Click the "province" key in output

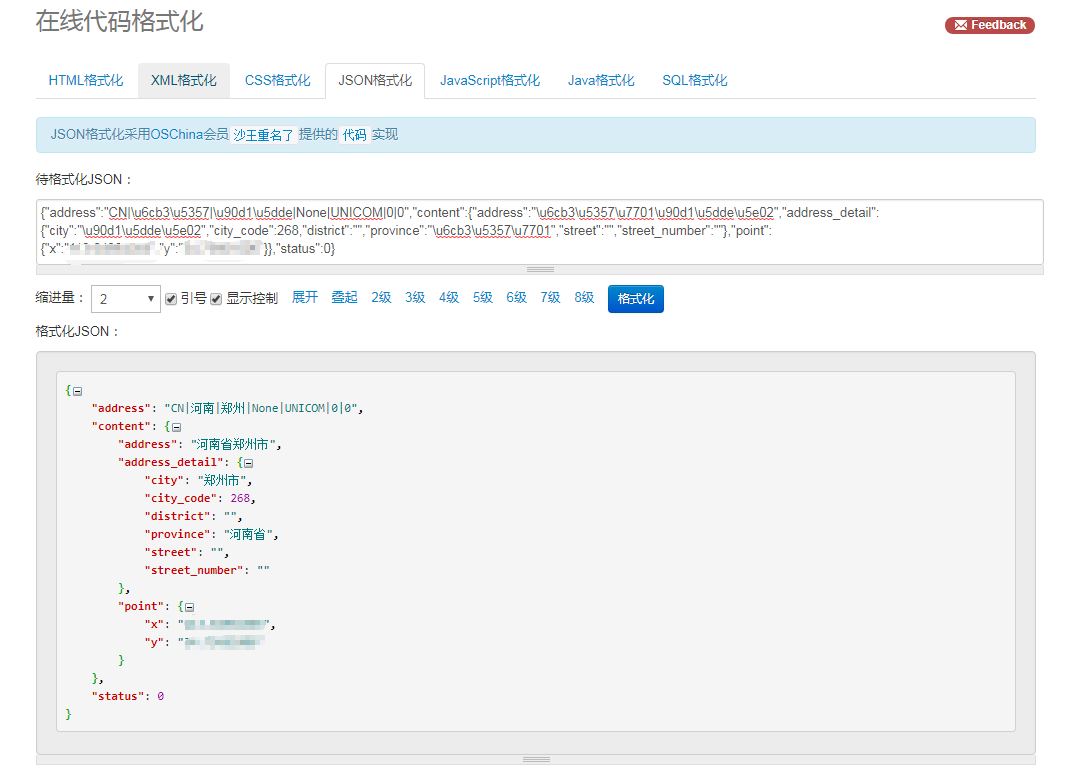click(177, 534)
